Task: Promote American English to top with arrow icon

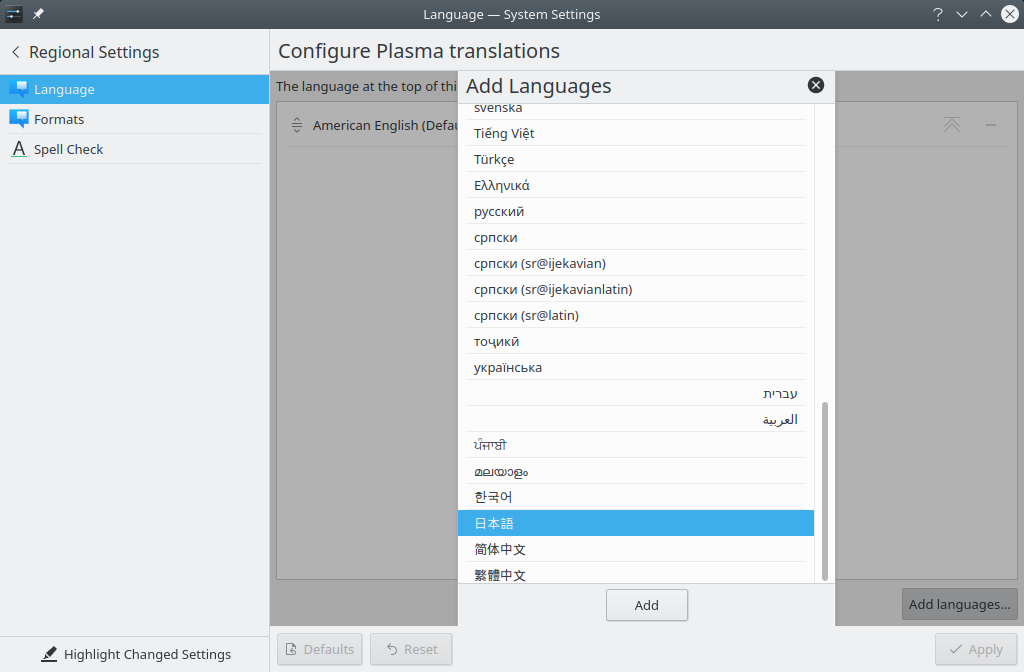Action: pyautogui.click(x=952, y=125)
